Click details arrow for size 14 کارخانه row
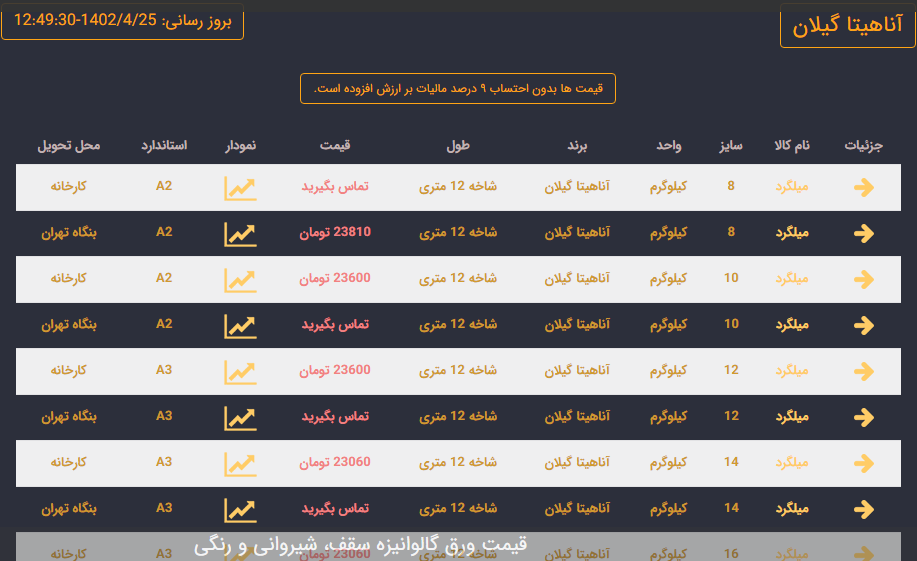The height and width of the screenshot is (561, 917). pyautogui.click(x=864, y=463)
